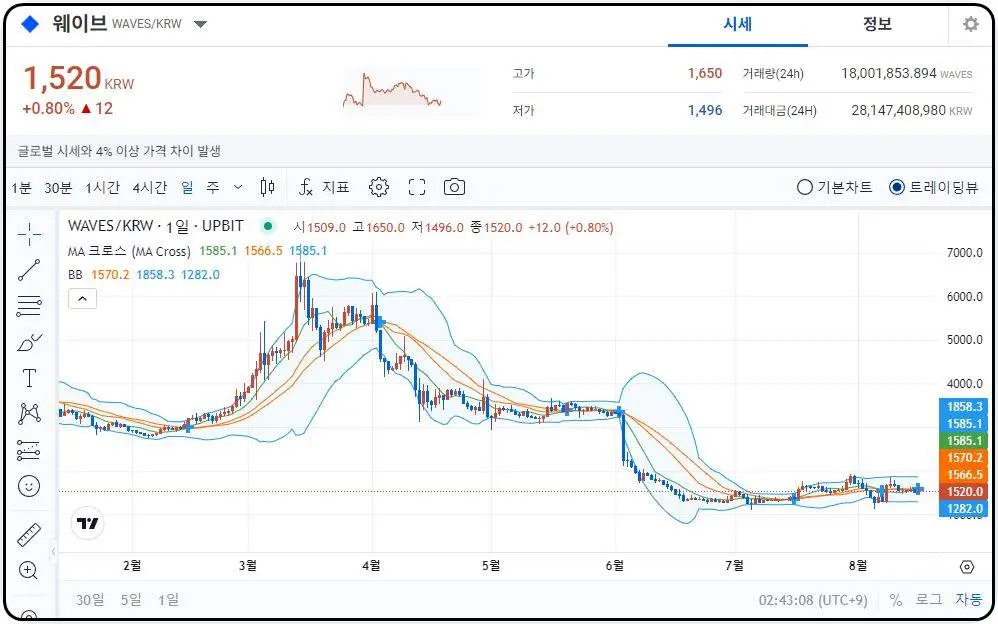Toggle fullscreen chart mode
The image size is (998, 624).
417,187
